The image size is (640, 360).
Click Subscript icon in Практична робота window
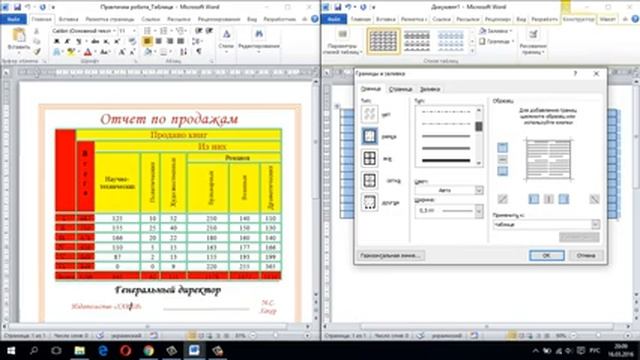click(106, 41)
